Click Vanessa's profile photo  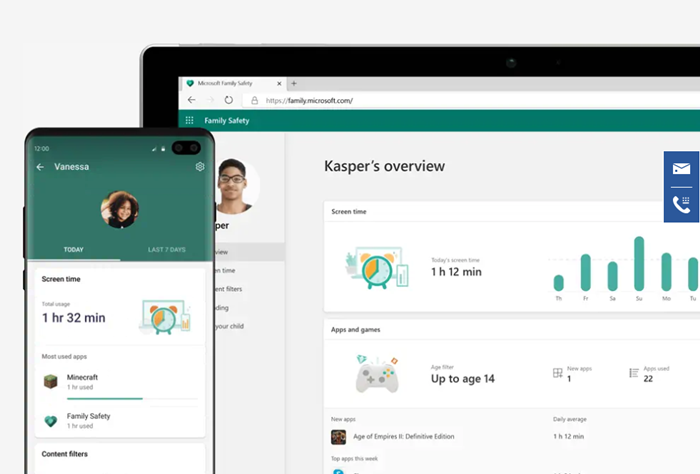[x=120, y=210]
